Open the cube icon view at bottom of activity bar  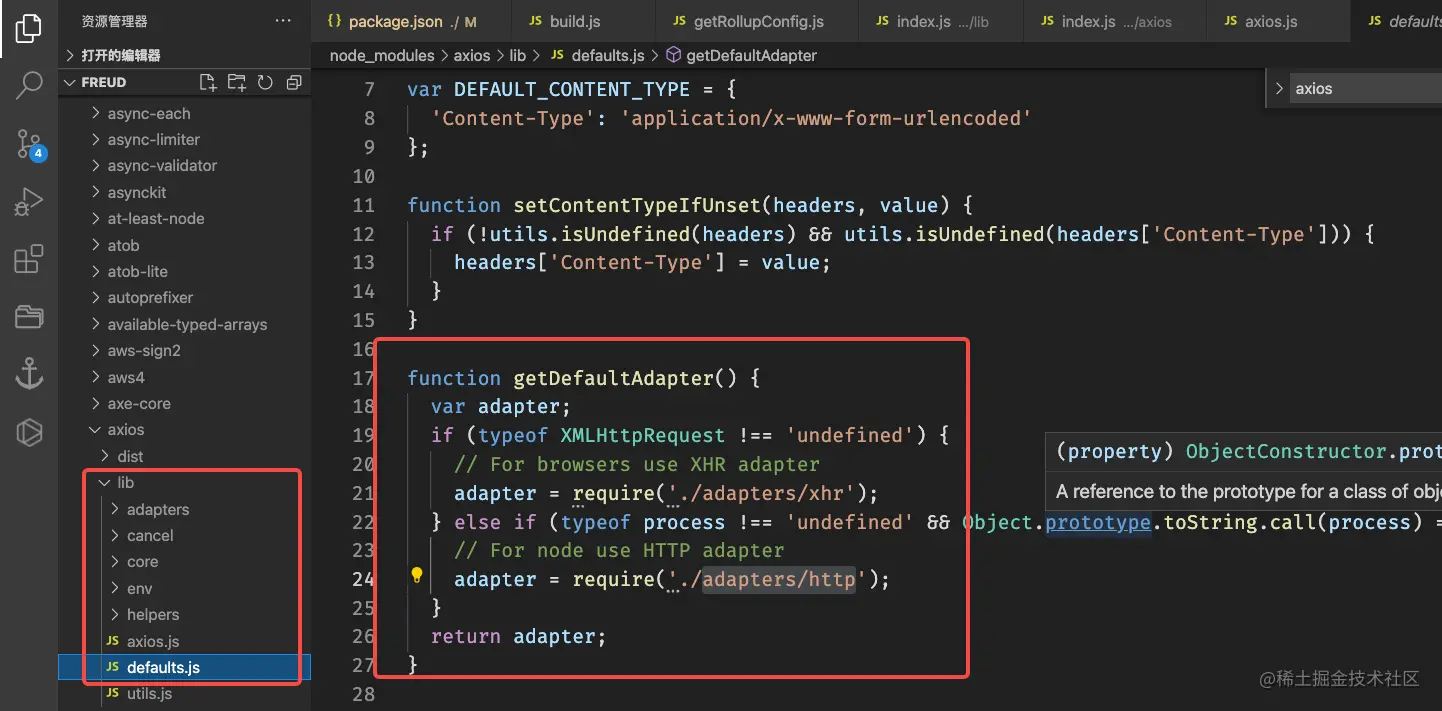[x=29, y=433]
